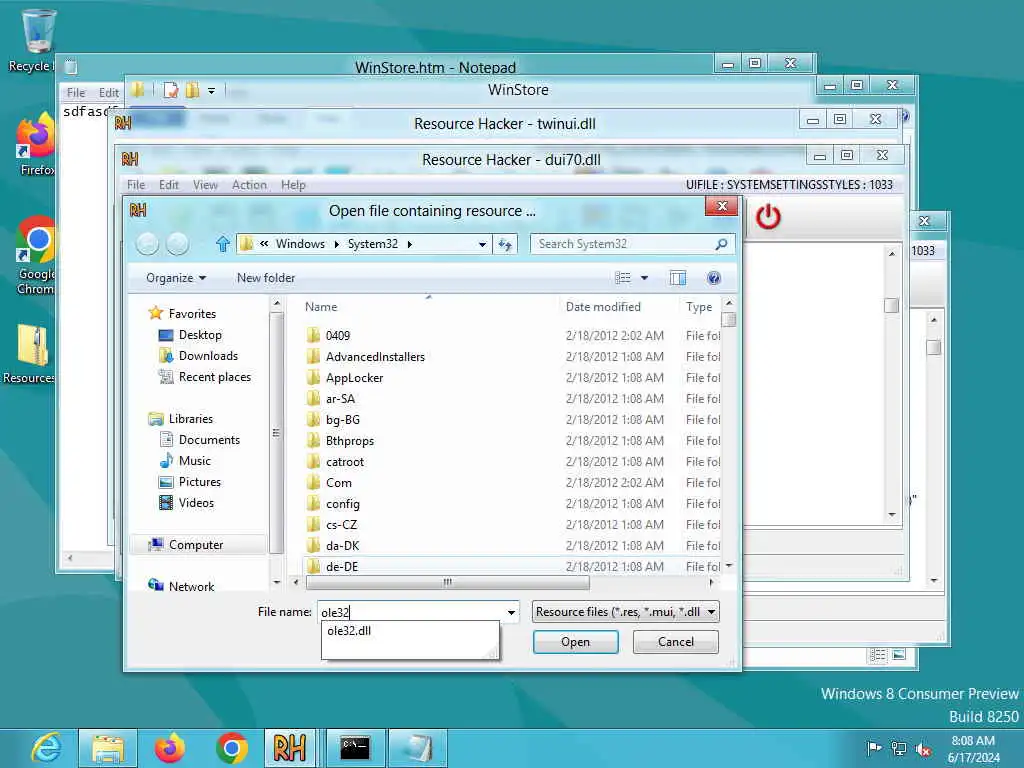1024x768 pixels.
Task: Open WinStore quick access toolbar dropdown
Action: (x=212, y=91)
